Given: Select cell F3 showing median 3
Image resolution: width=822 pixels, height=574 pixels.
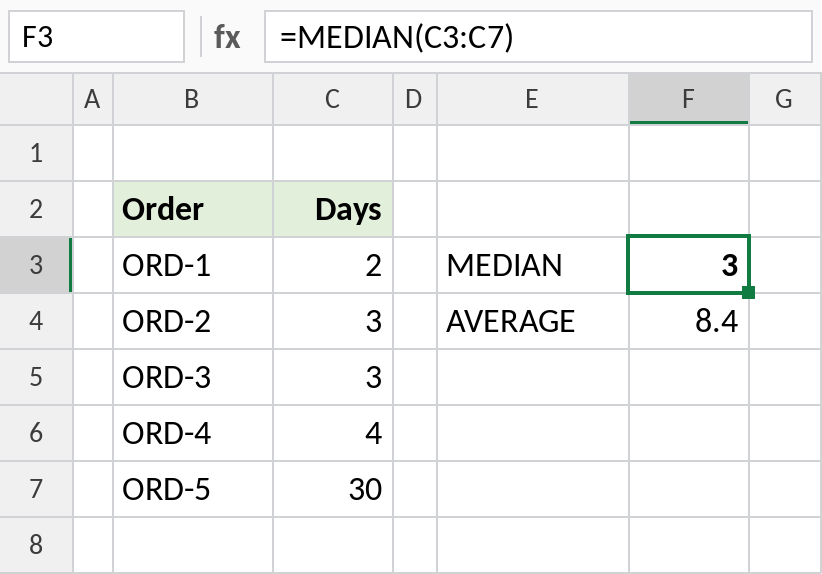Looking at the screenshot, I should click(689, 265).
